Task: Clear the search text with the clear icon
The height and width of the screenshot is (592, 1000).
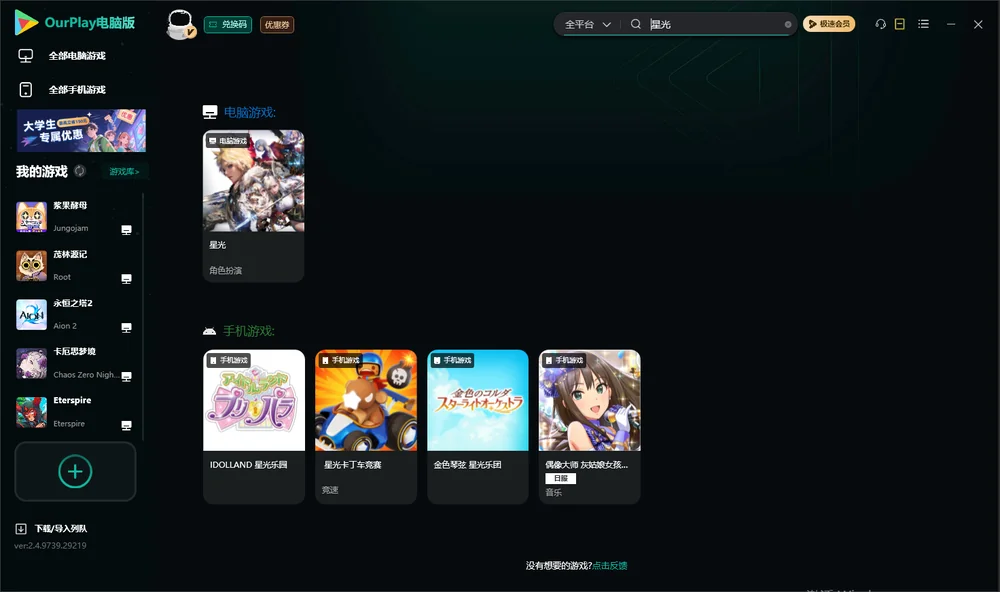Action: pos(788,24)
